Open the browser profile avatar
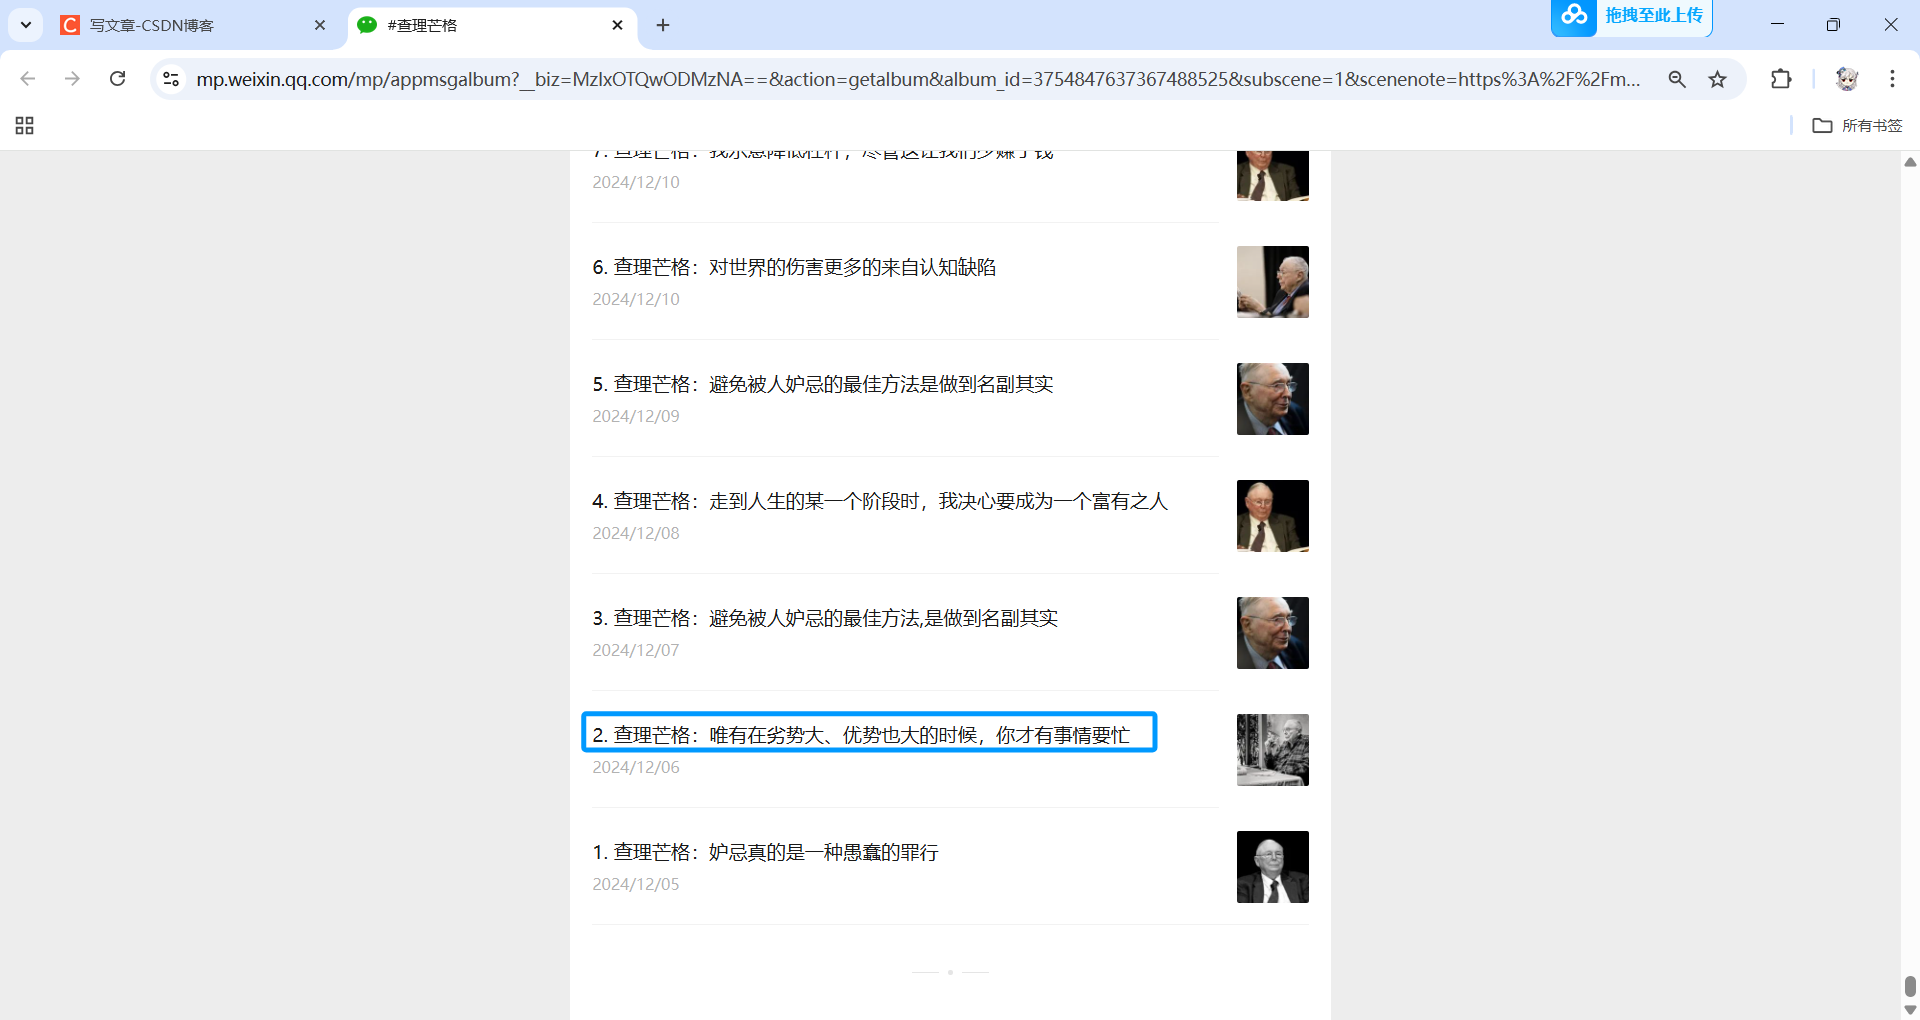Screen dimensions: 1920x1020 coord(1847,79)
